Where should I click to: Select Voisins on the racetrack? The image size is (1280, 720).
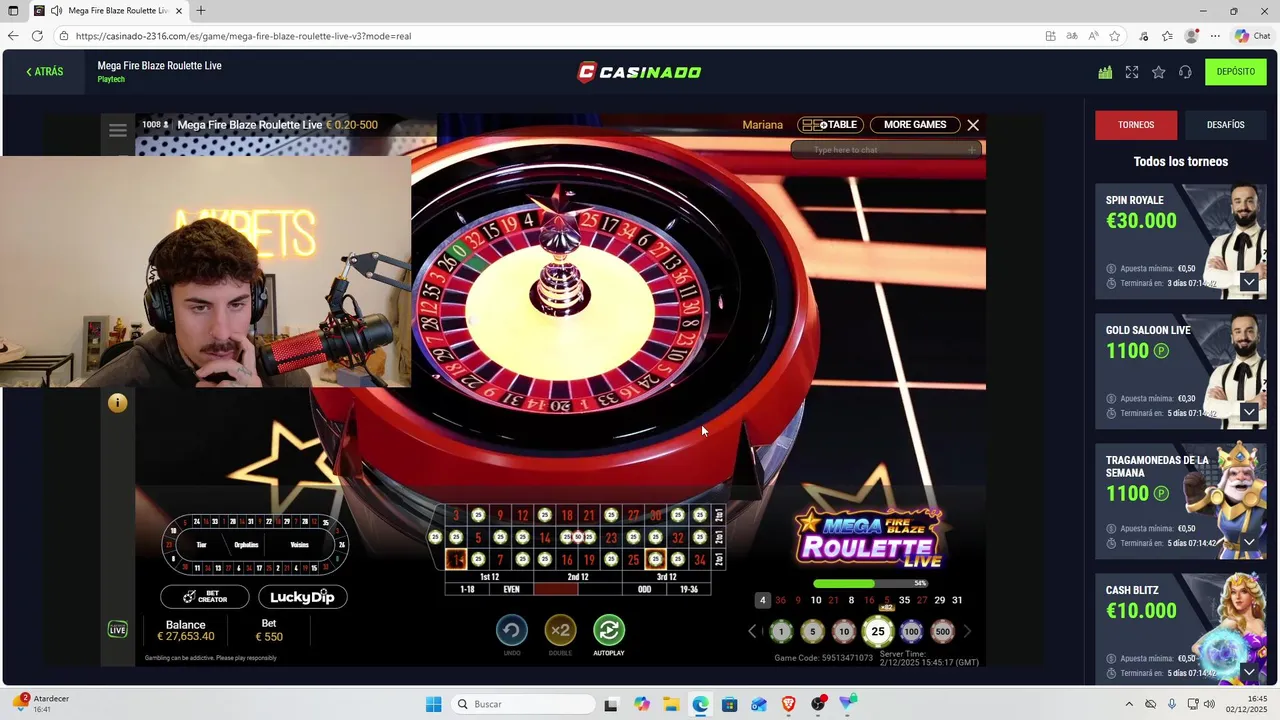click(x=299, y=545)
